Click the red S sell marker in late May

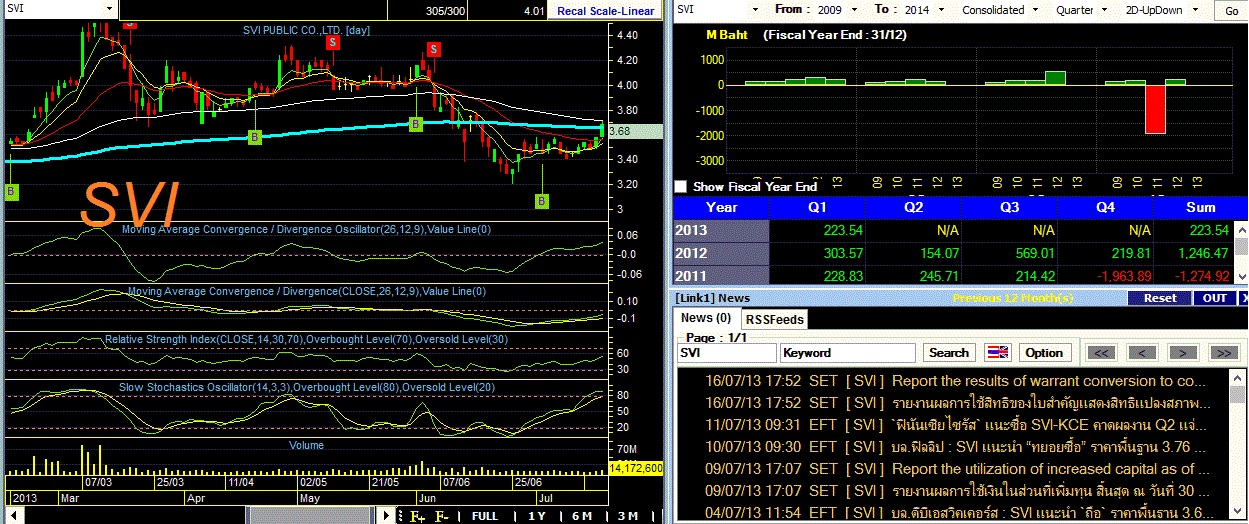click(433, 49)
